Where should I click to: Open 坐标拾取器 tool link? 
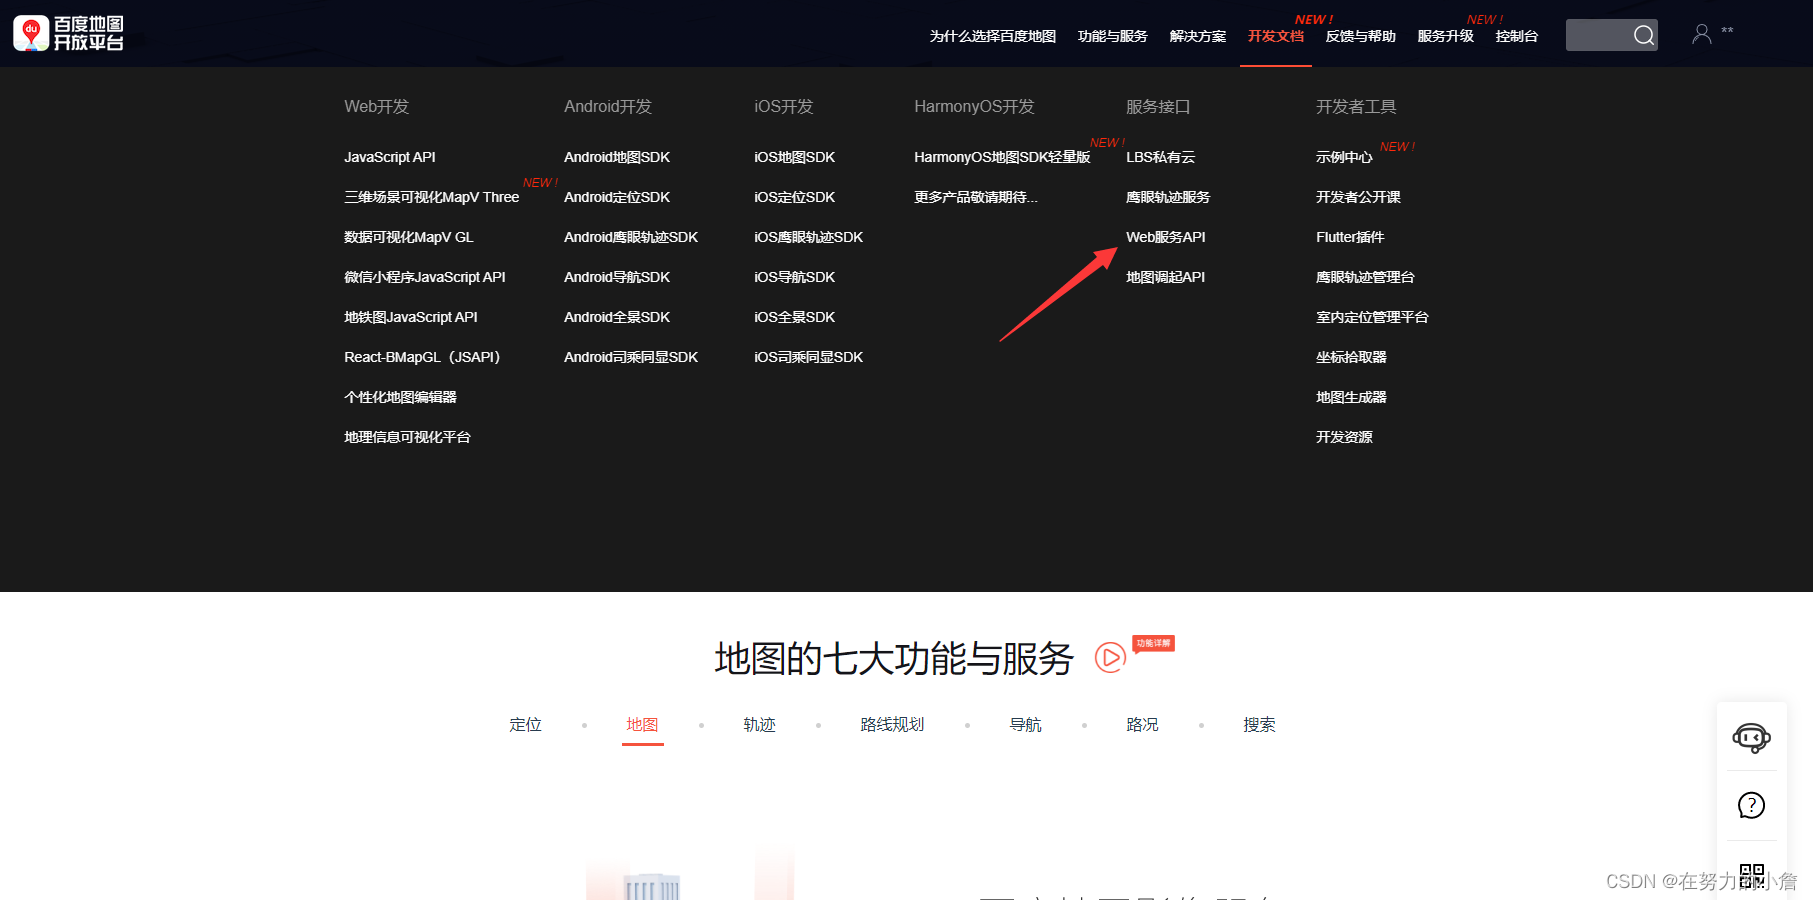pos(1351,357)
